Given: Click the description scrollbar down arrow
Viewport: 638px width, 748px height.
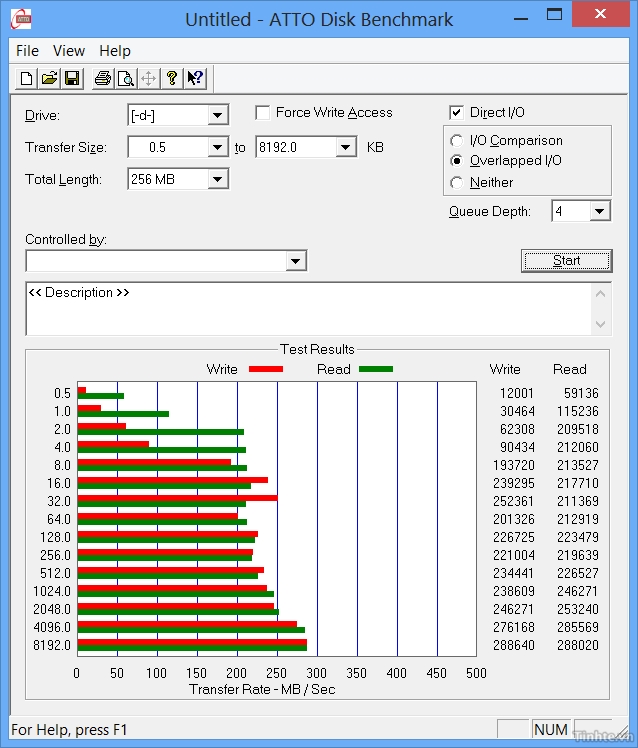Looking at the screenshot, I should click(600, 324).
